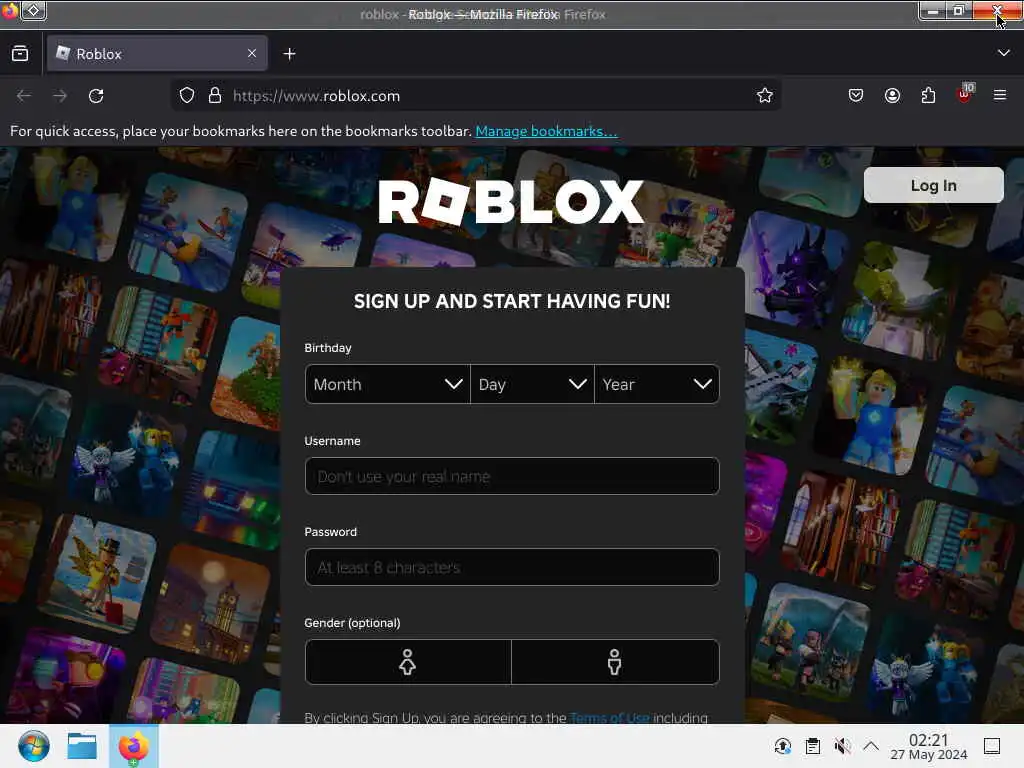Click the Log In button
Image resolution: width=1024 pixels, height=768 pixels.
(933, 185)
